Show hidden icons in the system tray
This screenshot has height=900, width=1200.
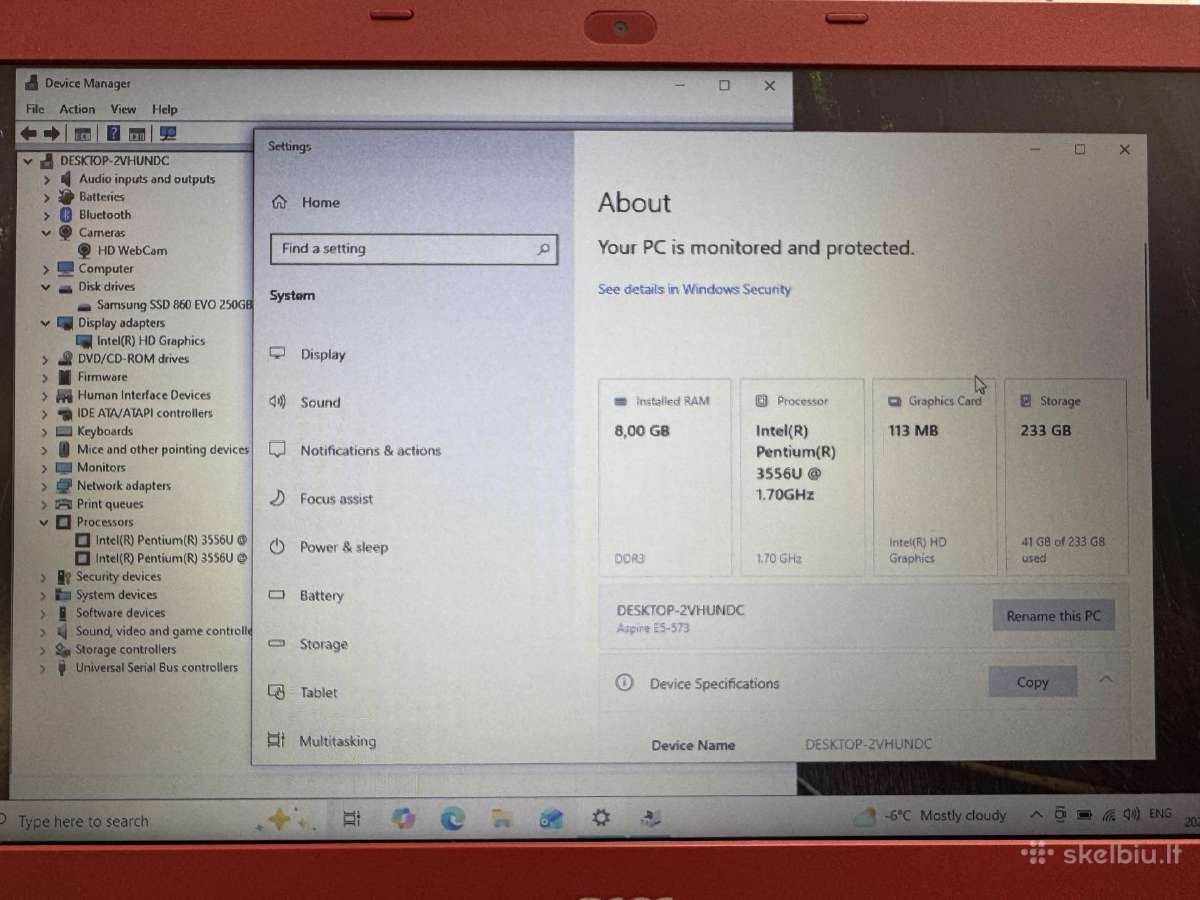[x=1036, y=815]
